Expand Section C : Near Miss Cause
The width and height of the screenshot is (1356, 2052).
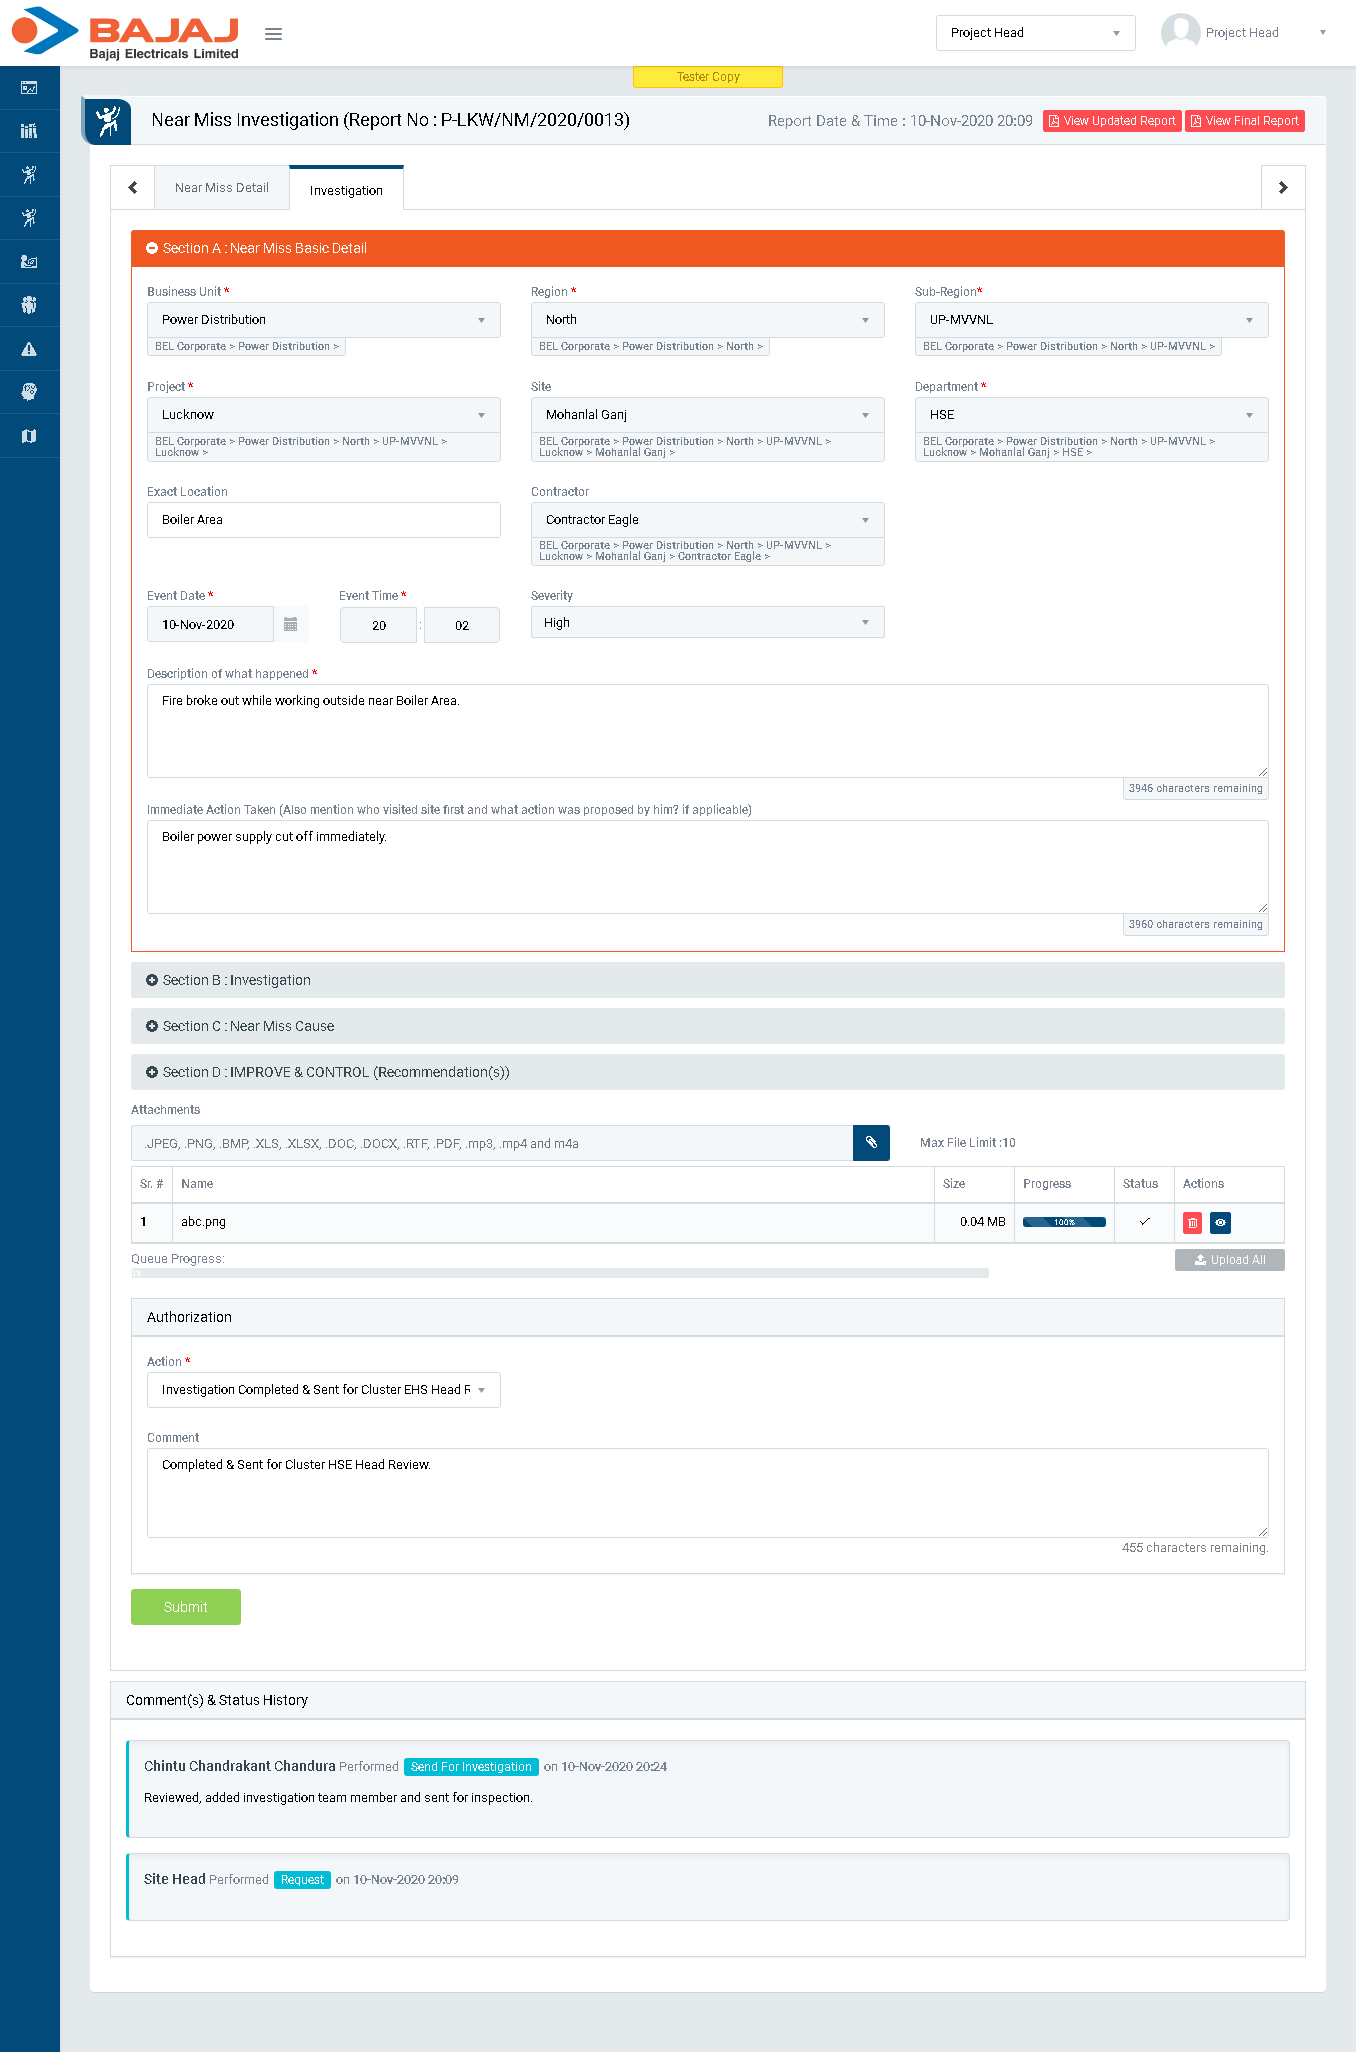[248, 1026]
